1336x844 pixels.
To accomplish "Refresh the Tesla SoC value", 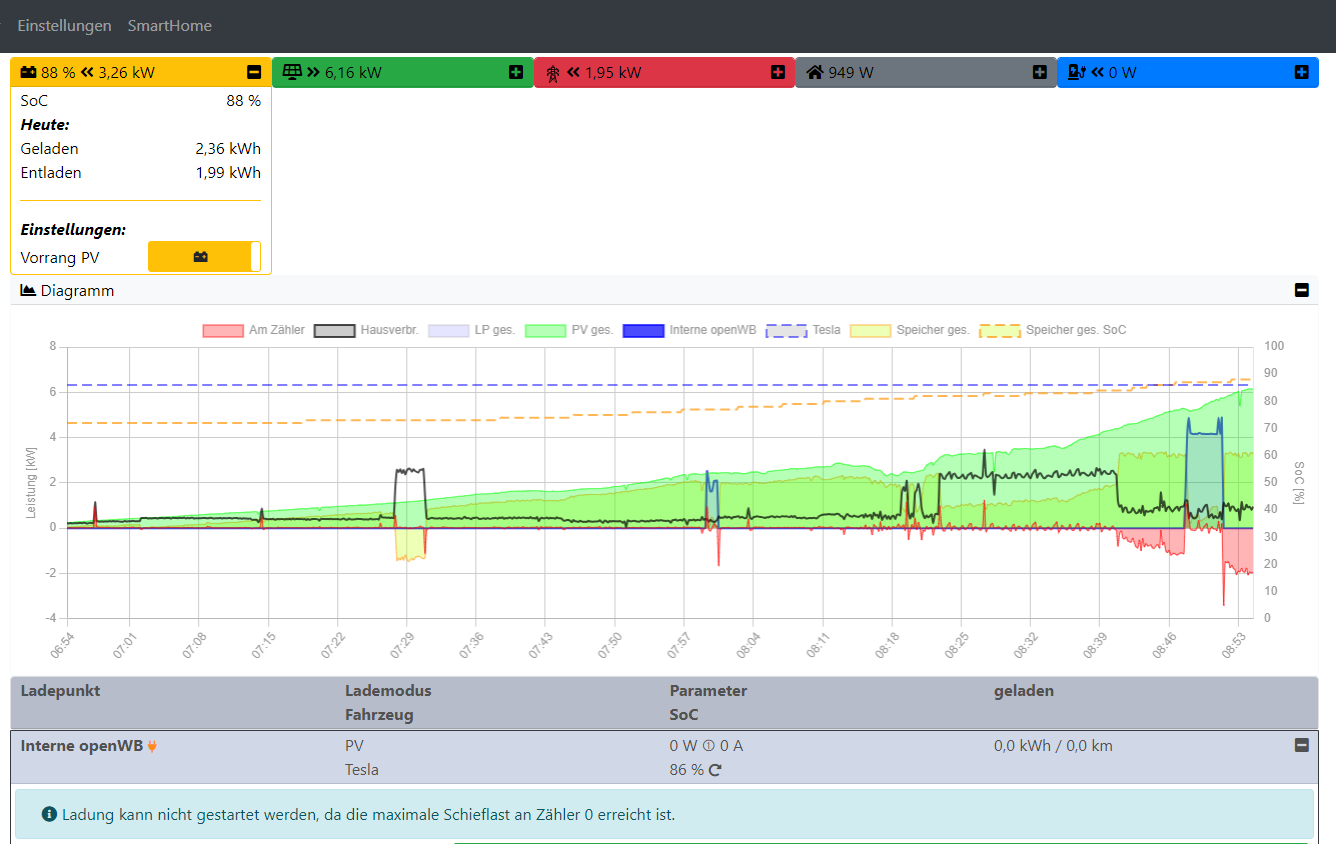I will tap(714, 770).
